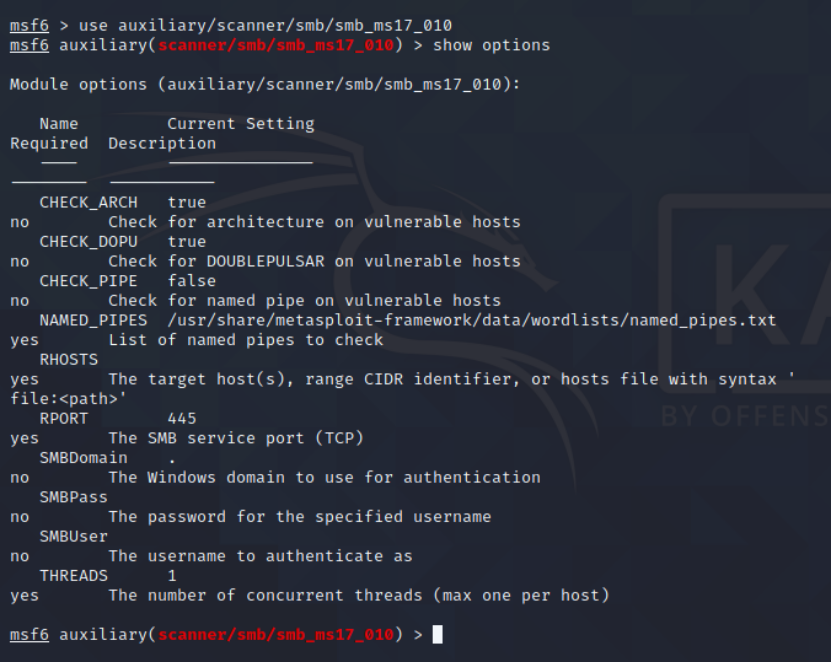Click the CHECK_PIPE false value
This screenshot has height=663, width=831.
[x=192, y=281]
